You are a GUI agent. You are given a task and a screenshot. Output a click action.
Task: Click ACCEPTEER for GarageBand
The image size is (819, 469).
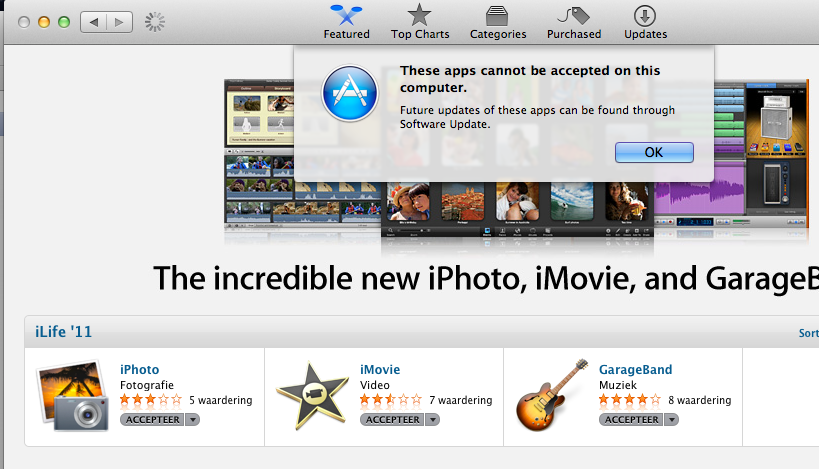(631, 419)
